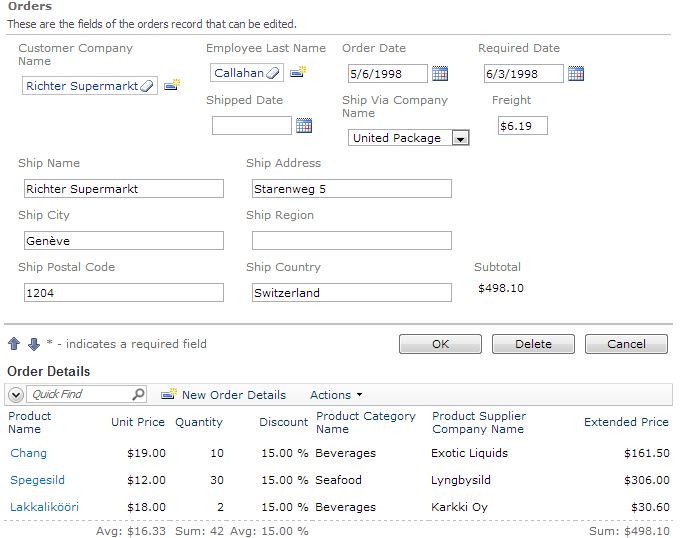Go to next record with down arrow
This screenshot has height=538, width=680.
coord(33,344)
